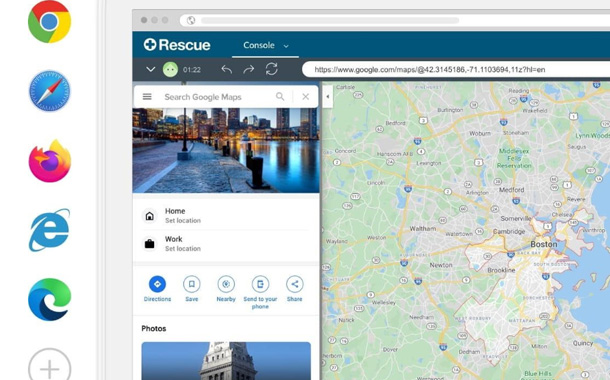Click the Directions icon in Maps
The image size is (610, 380).
pos(157,284)
